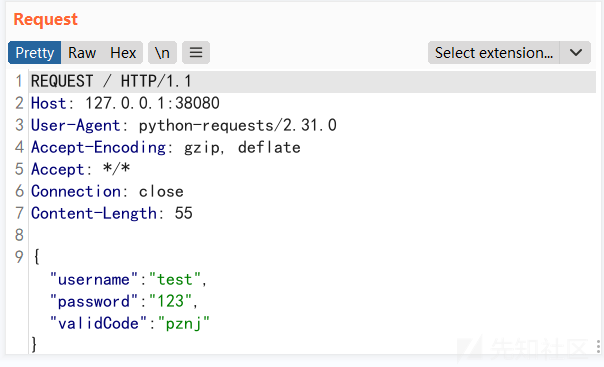Switch to the Pretty view tab

35,53
